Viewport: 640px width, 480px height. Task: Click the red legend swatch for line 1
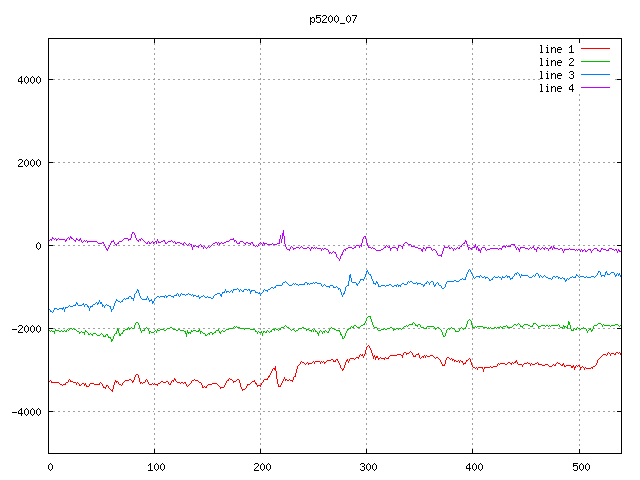tap(595, 49)
